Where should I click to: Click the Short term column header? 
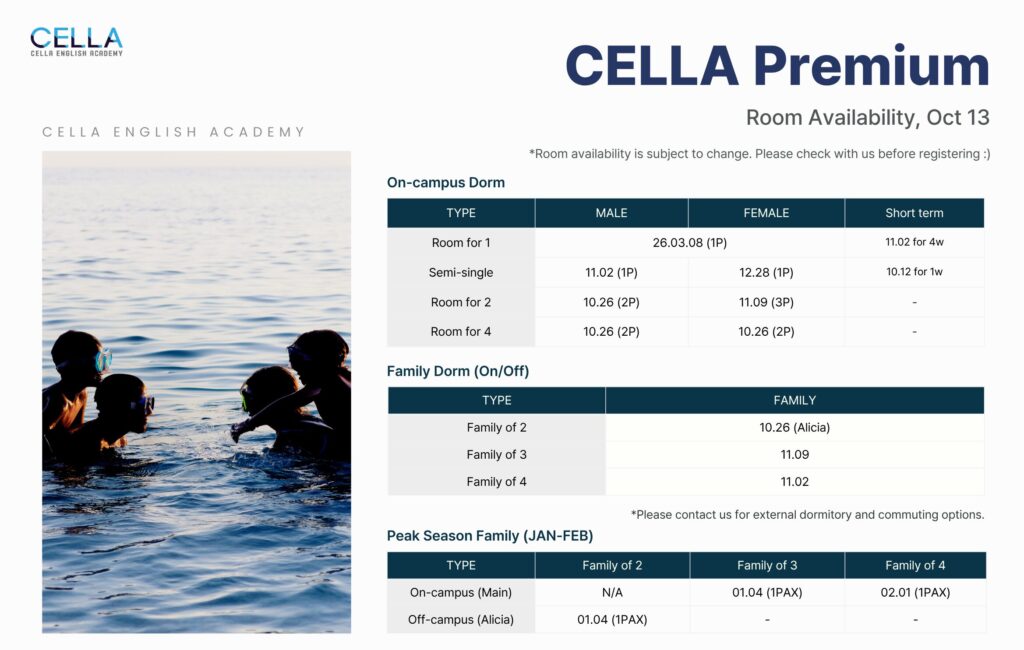pos(914,213)
